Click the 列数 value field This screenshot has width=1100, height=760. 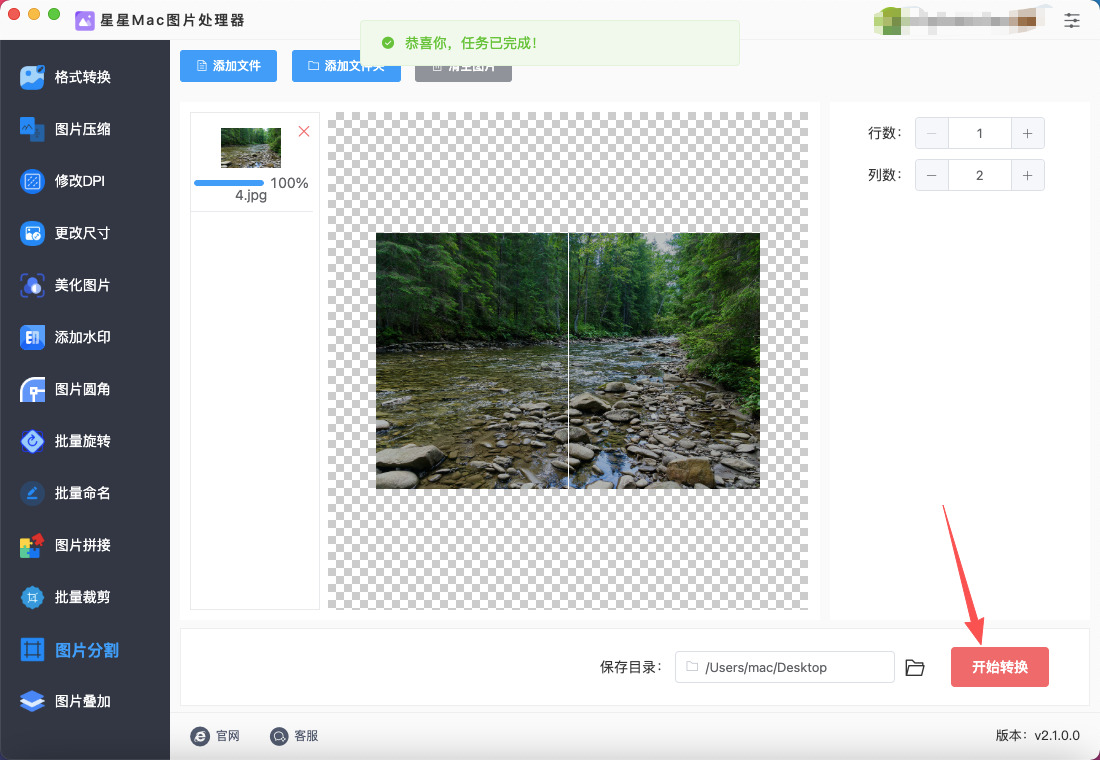tap(980, 175)
